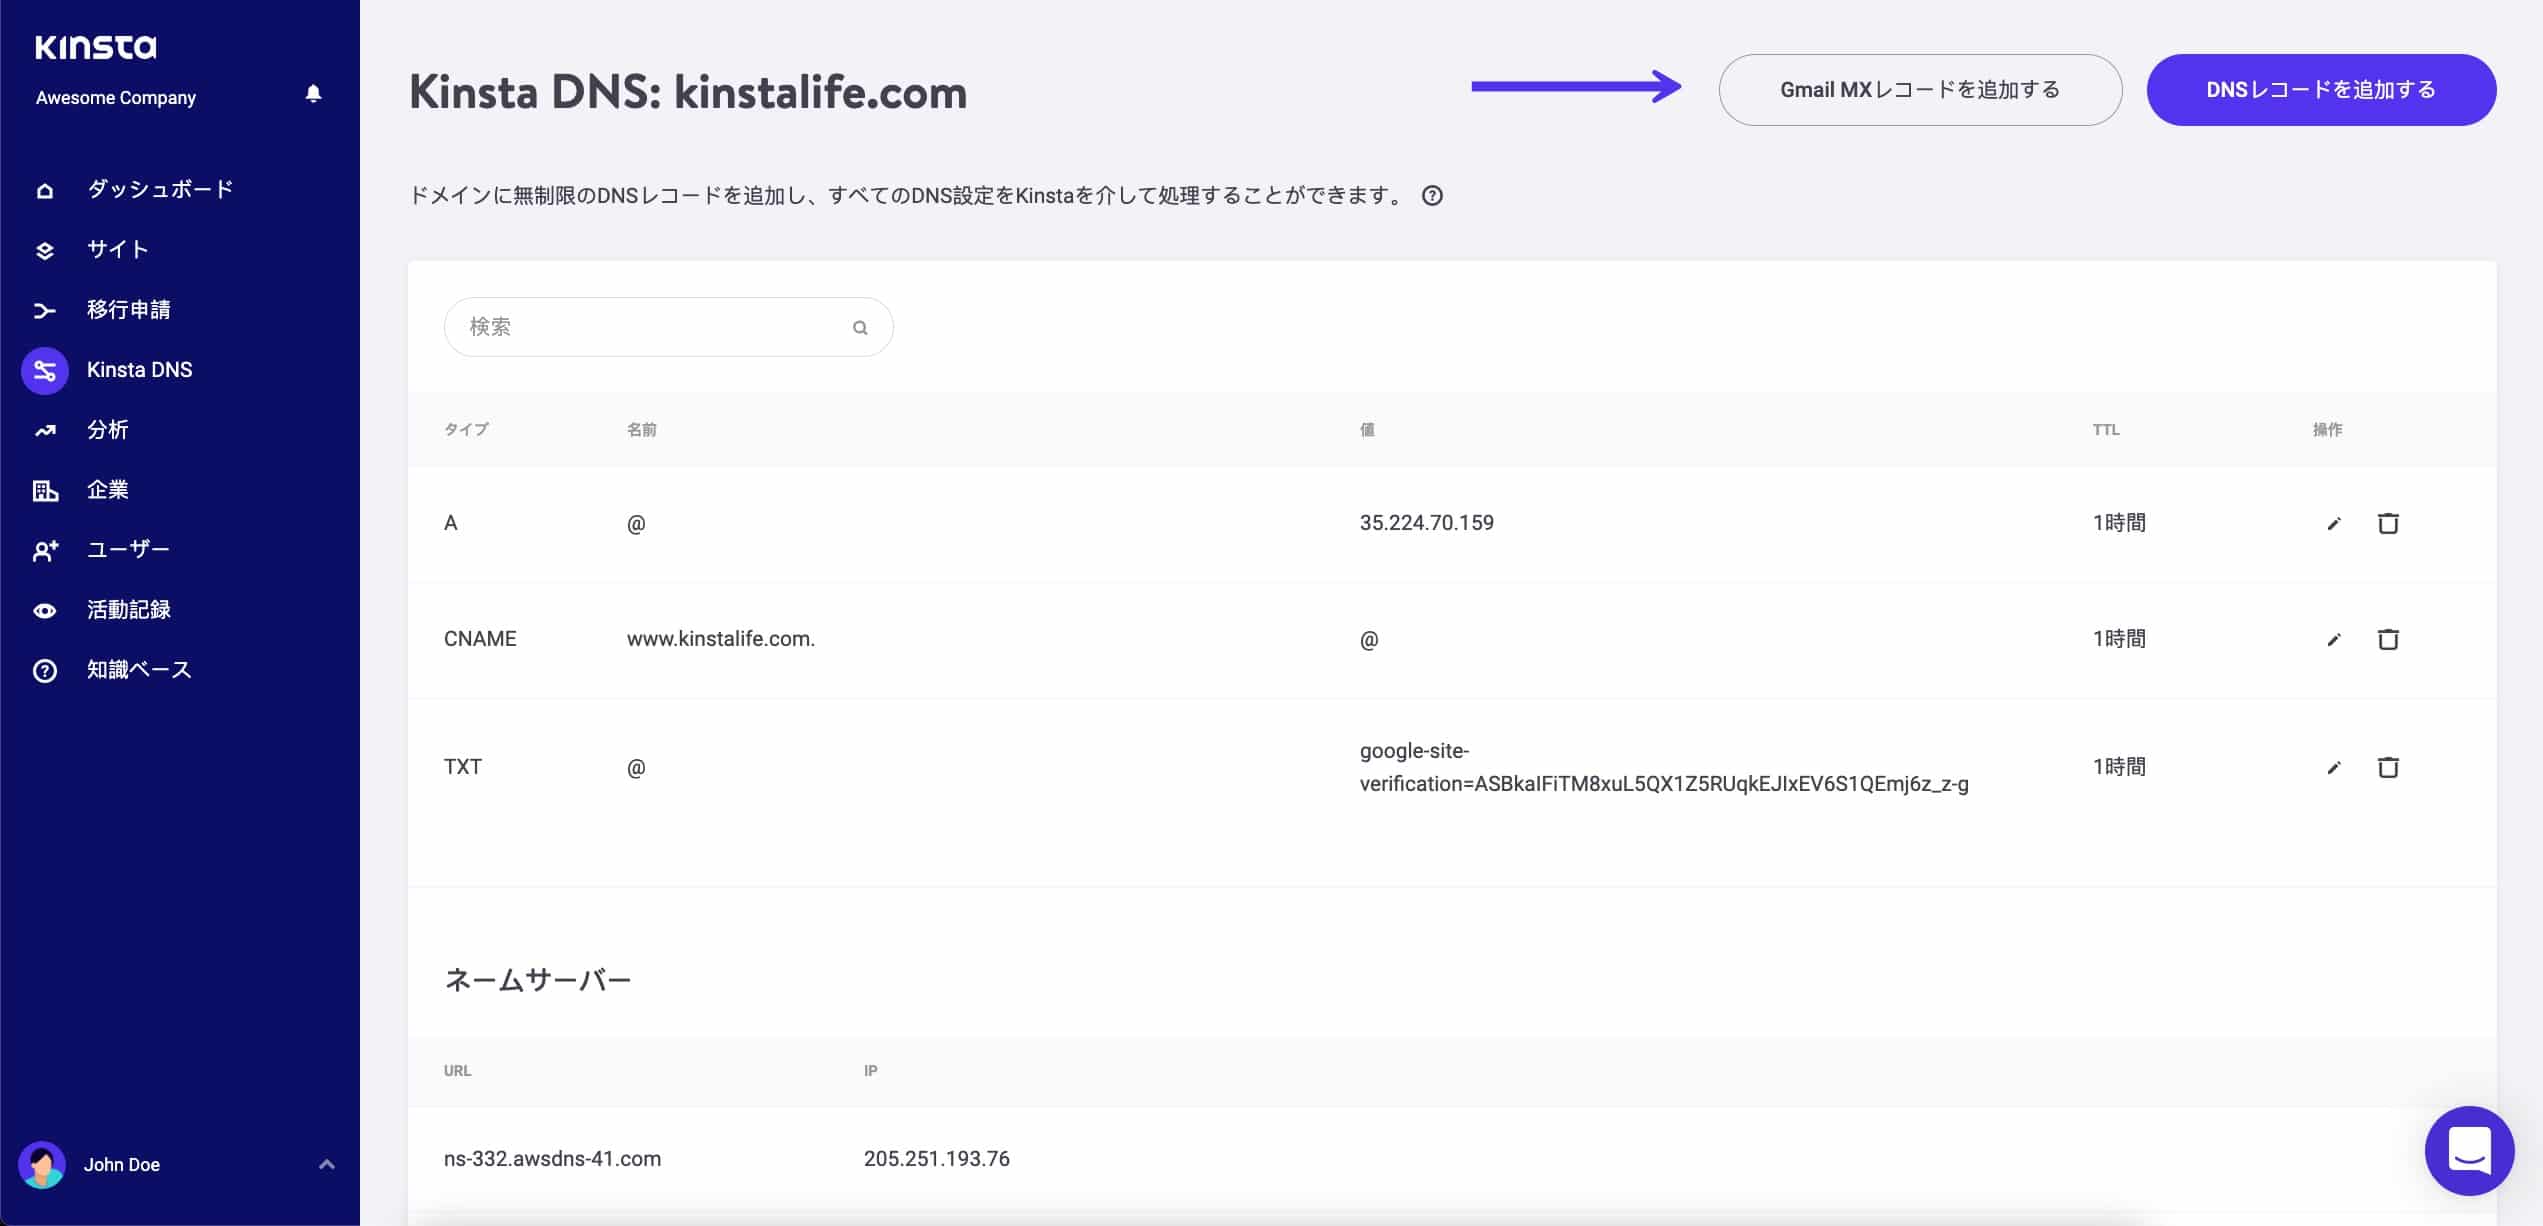Click the 移行申請 migration icon
This screenshot has height=1226, width=2543.
click(x=45, y=310)
